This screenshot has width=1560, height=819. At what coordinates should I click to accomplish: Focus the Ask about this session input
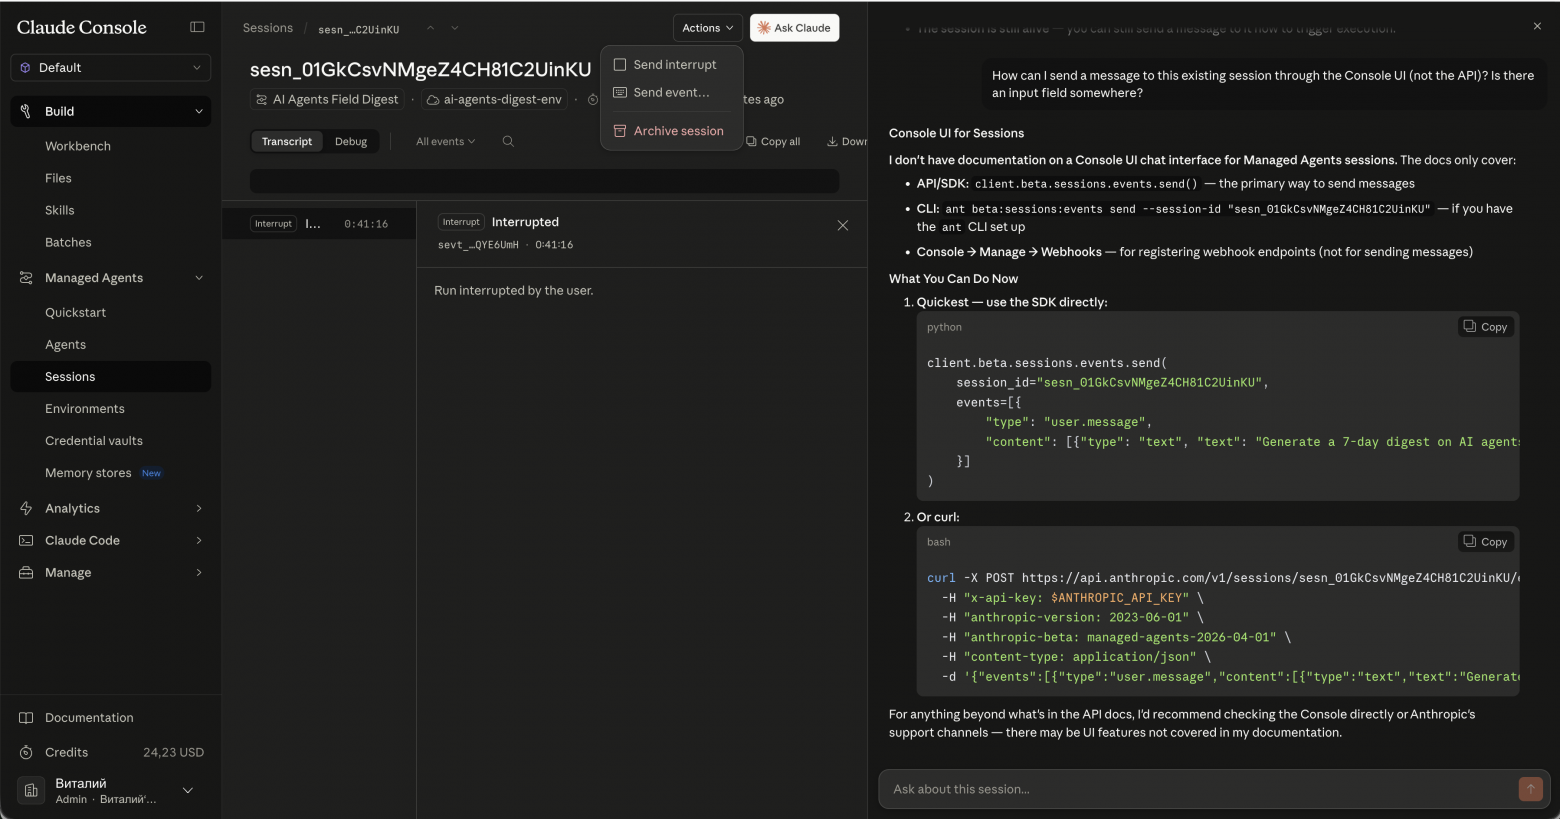coord(1200,789)
